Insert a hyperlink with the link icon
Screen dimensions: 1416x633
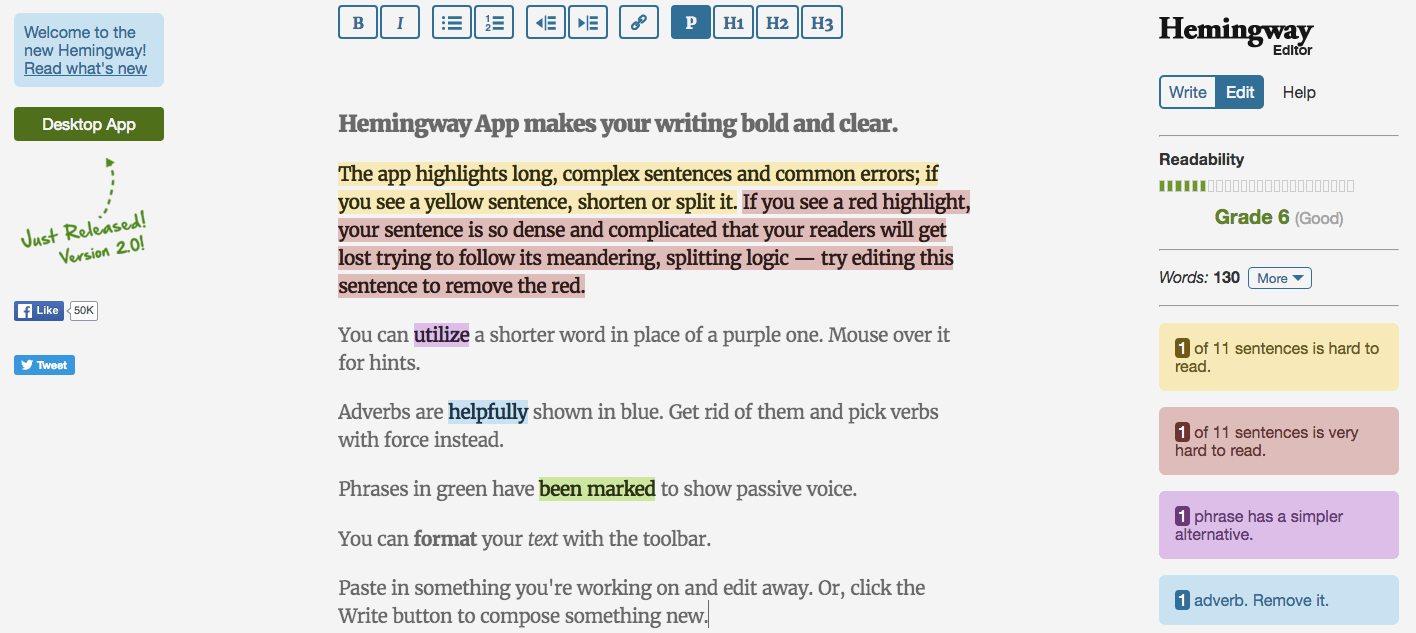pos(639,23)
